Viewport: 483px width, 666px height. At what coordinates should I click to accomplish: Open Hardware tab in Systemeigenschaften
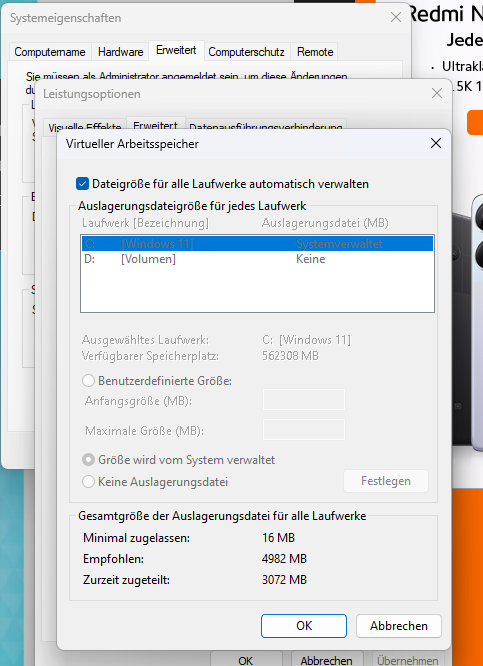(120, 52)
